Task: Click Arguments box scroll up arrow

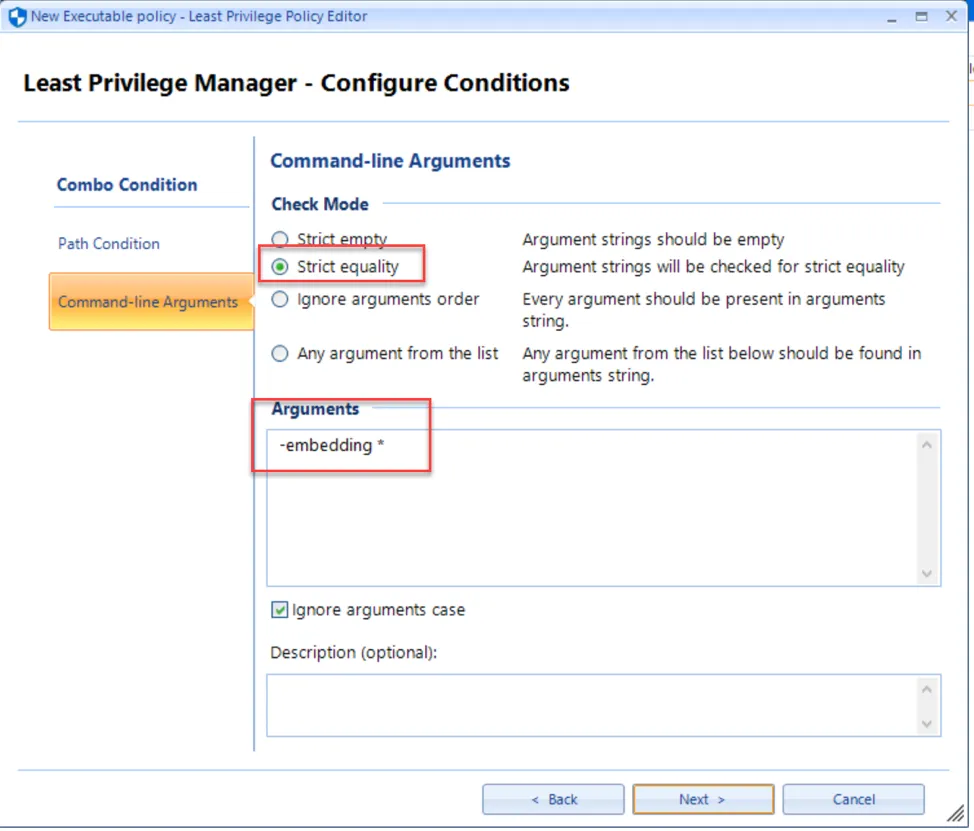Action: pyautogui.click(x=927, y=445)
